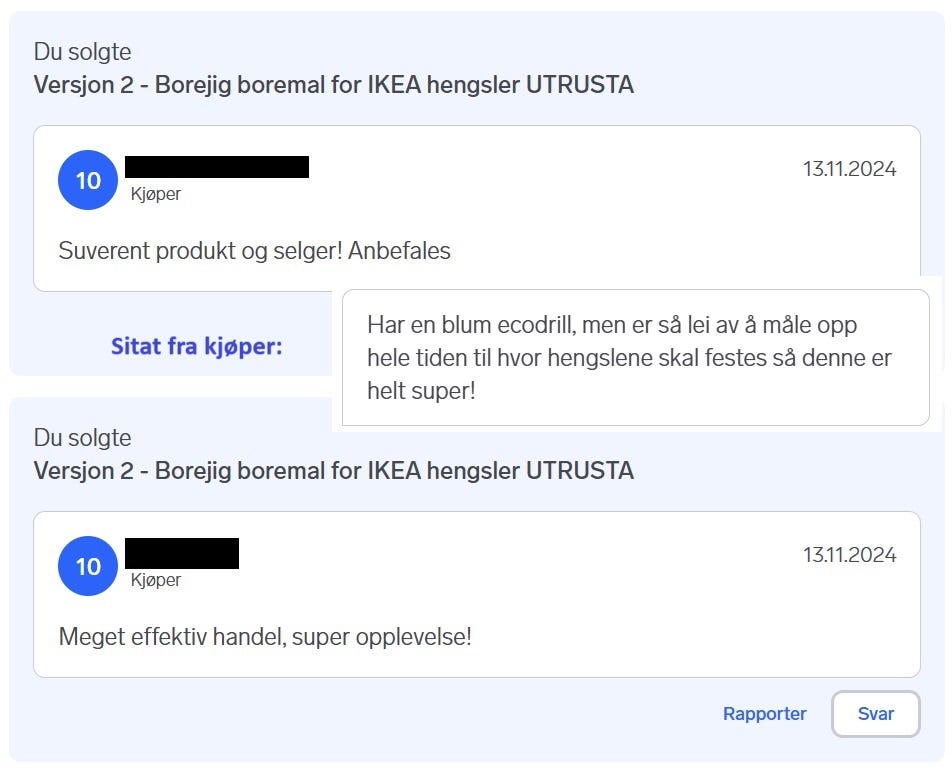Click the date 13.11.2024 on second review

[849, 555]
